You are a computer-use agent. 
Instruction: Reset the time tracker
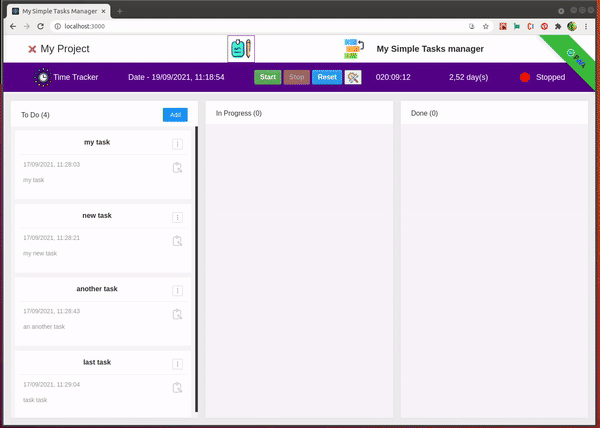coord(327,77)
